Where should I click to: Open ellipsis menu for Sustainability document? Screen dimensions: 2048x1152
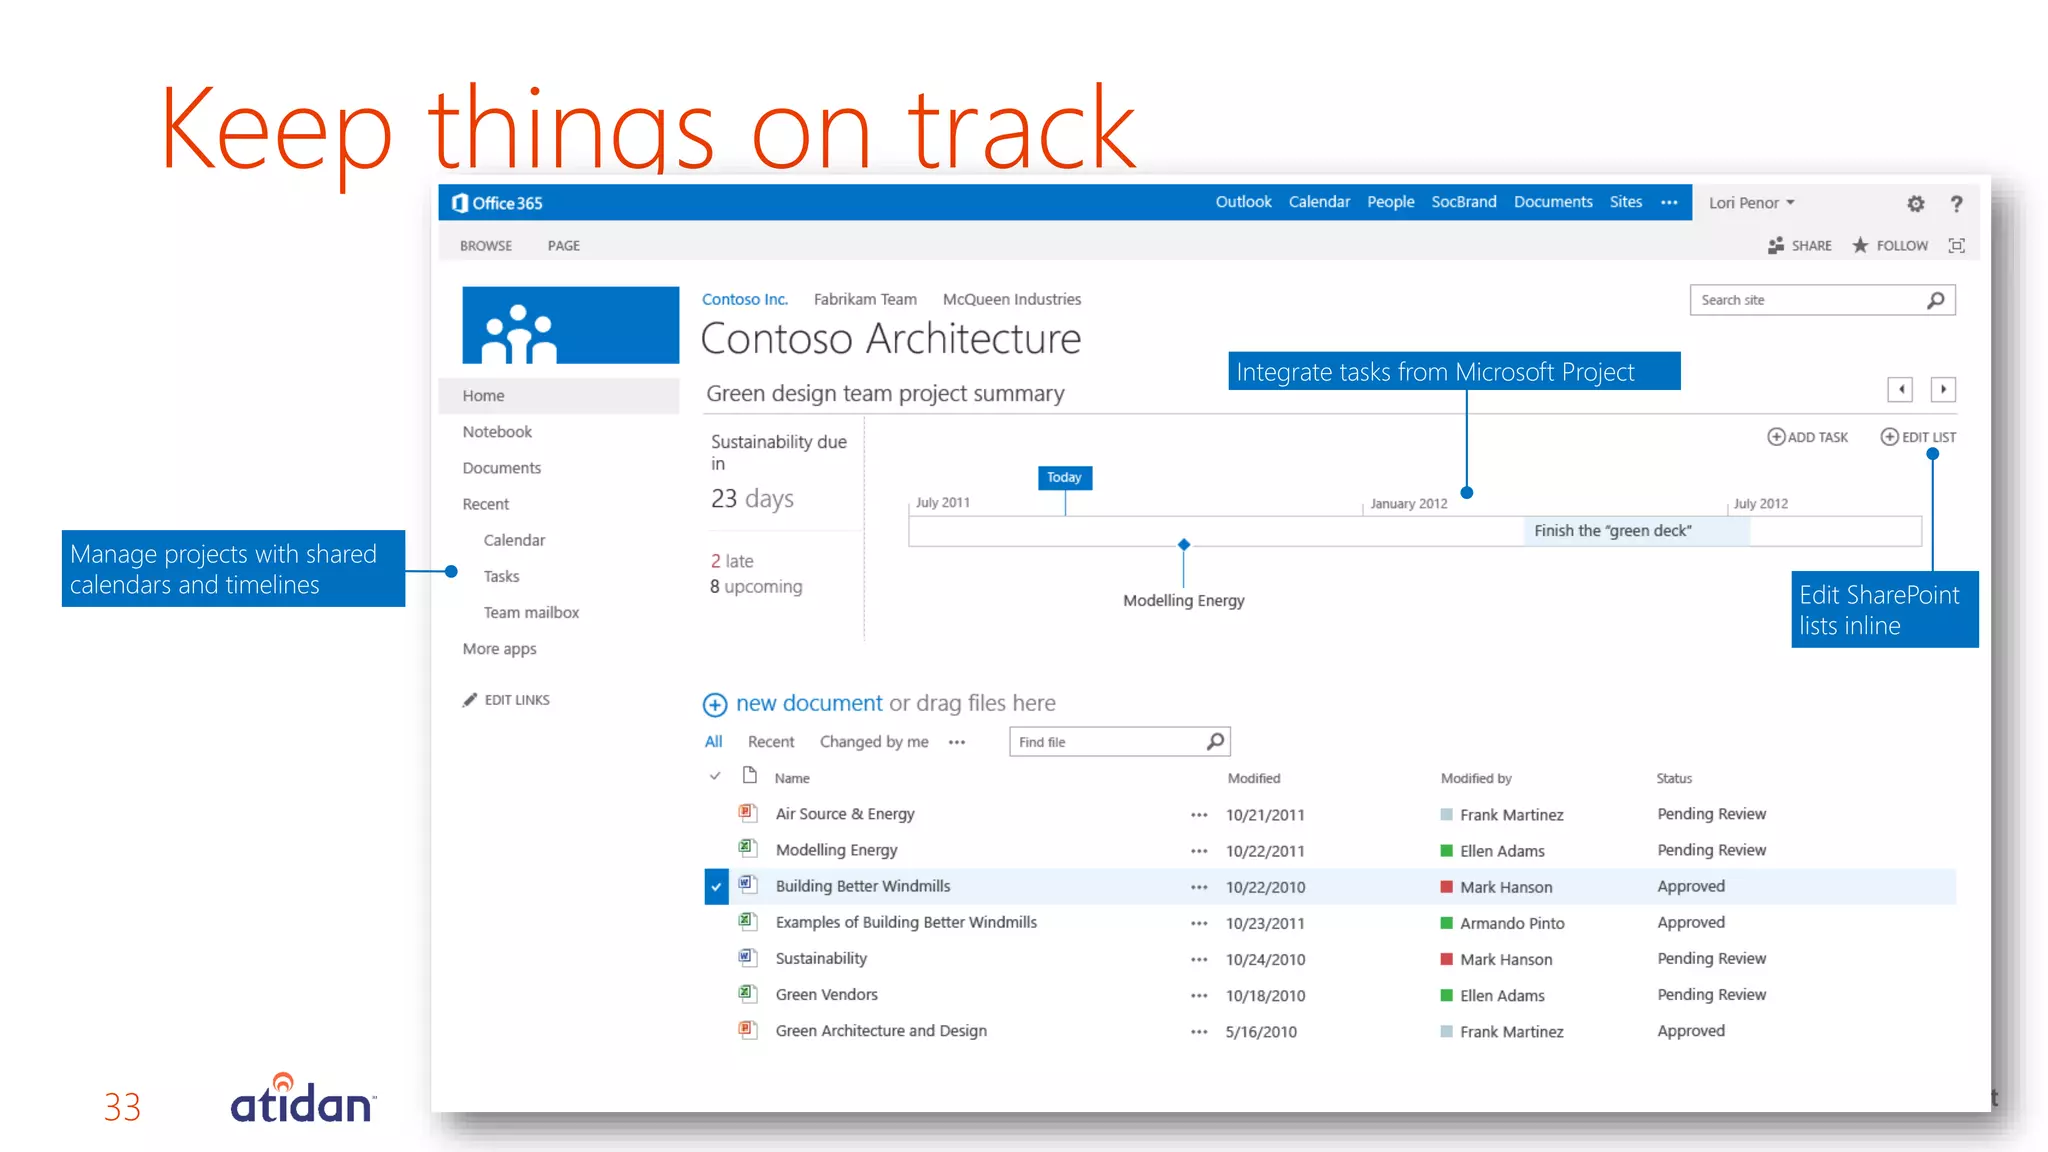click(1199, 960)
